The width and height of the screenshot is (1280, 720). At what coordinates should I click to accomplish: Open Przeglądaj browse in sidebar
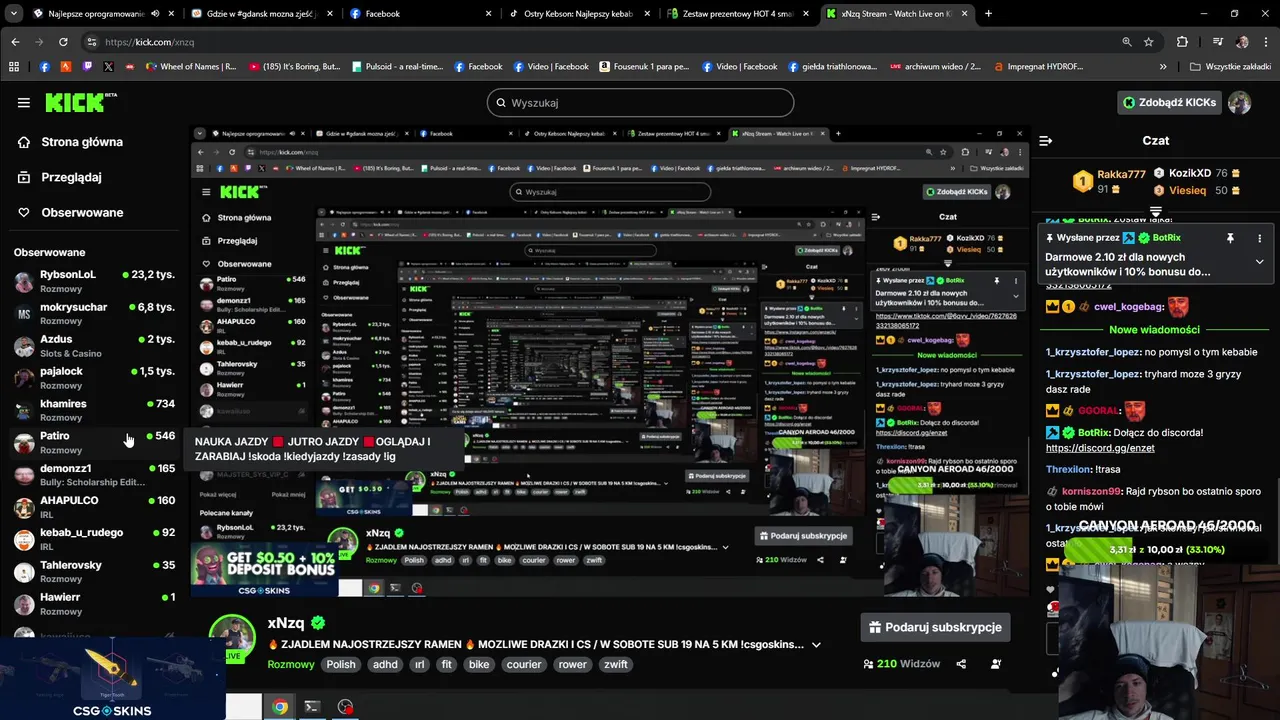click(x=60, y=177)
